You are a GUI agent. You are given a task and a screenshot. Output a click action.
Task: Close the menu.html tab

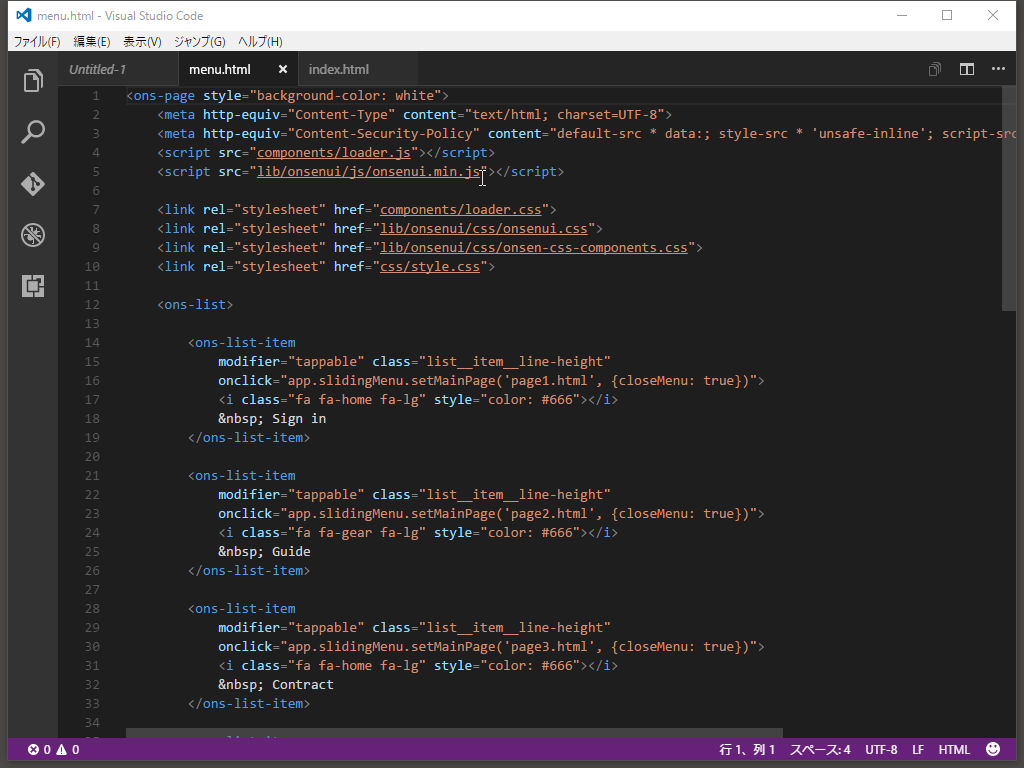point(283,69)
